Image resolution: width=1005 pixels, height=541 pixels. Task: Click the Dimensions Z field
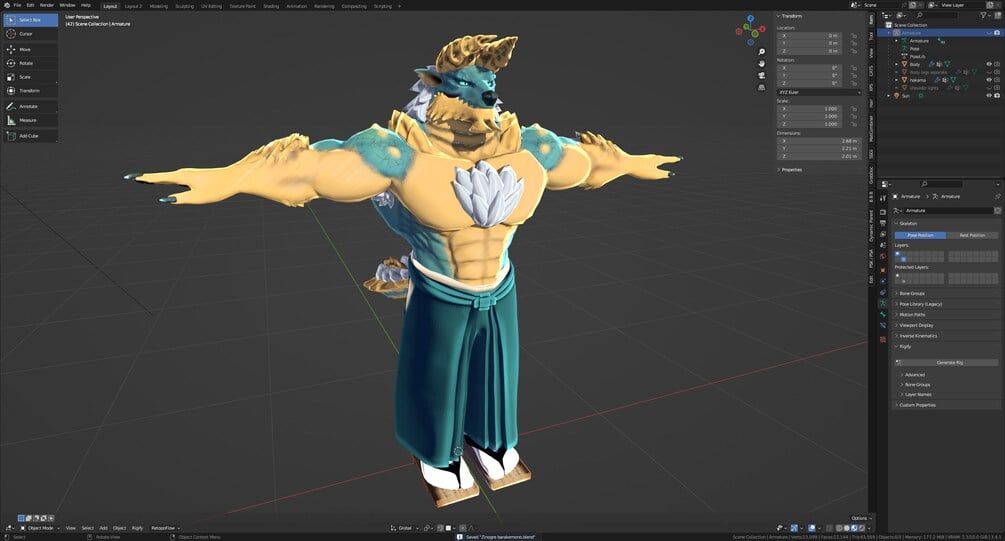click(x=819, y=156)
